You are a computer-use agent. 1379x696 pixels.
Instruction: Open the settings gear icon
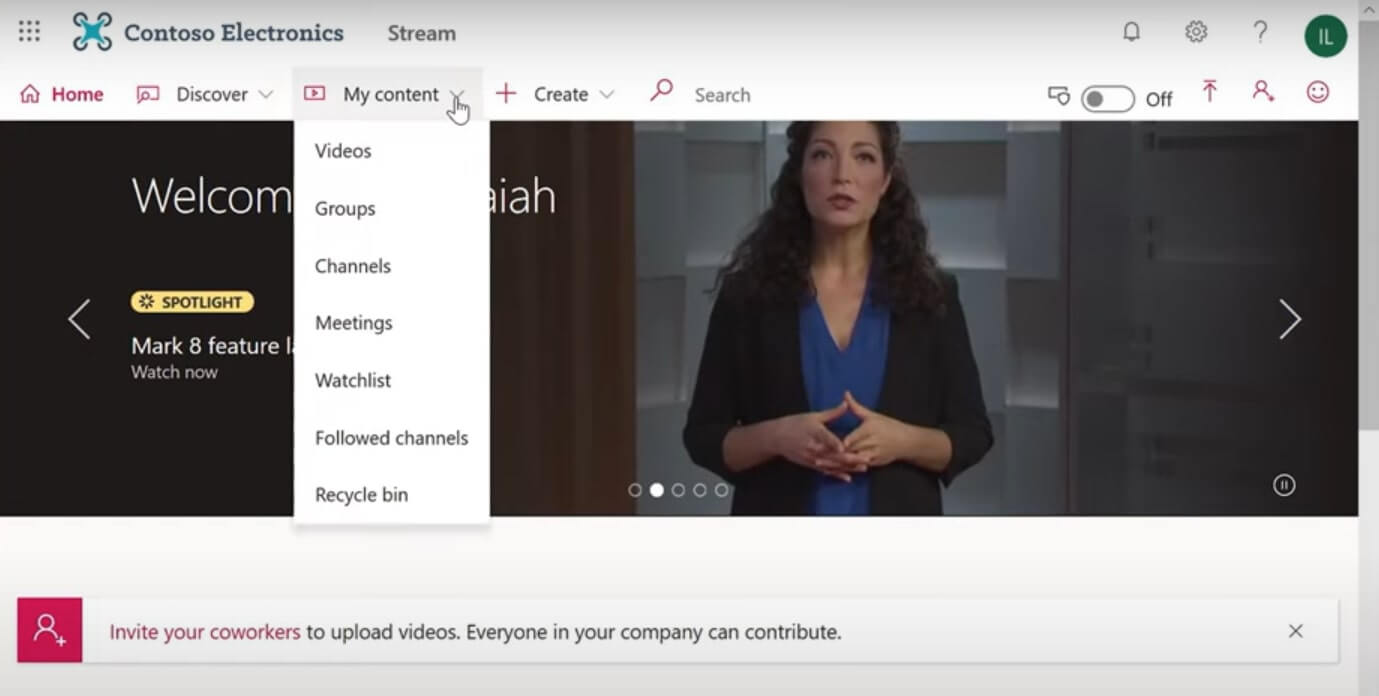pyautogui.click(x=1195, y=32)
